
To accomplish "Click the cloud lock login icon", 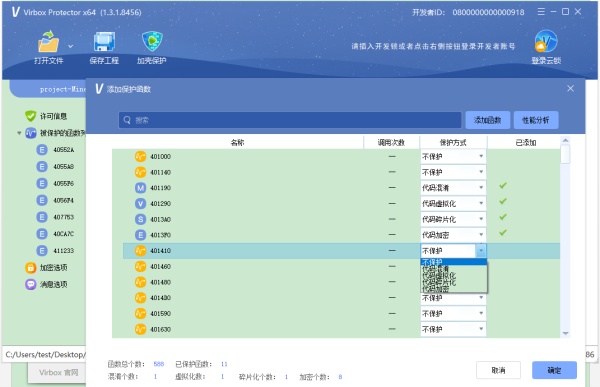I will coord(546,41).
